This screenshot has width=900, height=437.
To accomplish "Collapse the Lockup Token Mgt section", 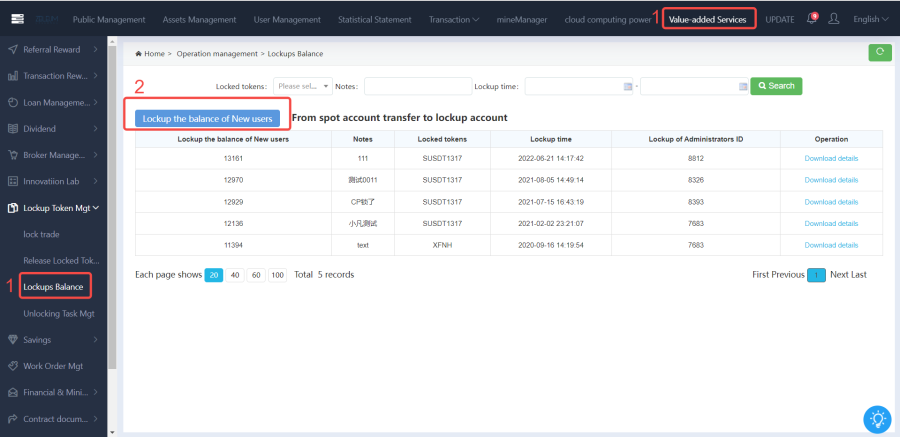I will tap(96, 208).
